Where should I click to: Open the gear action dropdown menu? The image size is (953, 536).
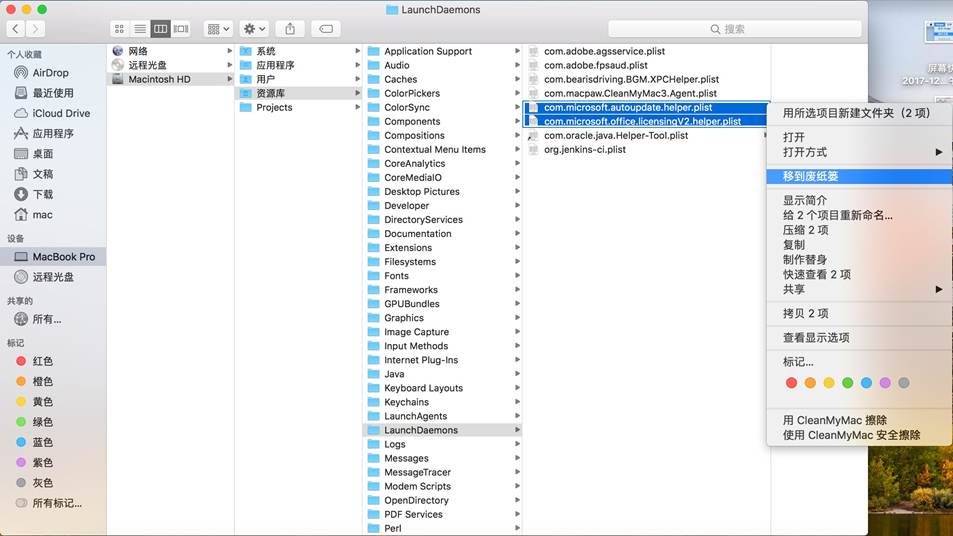coord(255,29)
